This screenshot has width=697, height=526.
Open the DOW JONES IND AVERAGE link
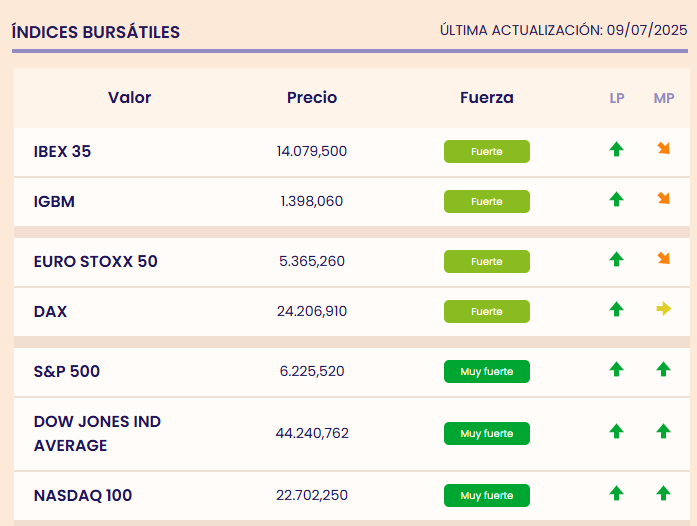pyautogui.click(x=97, y=433)
